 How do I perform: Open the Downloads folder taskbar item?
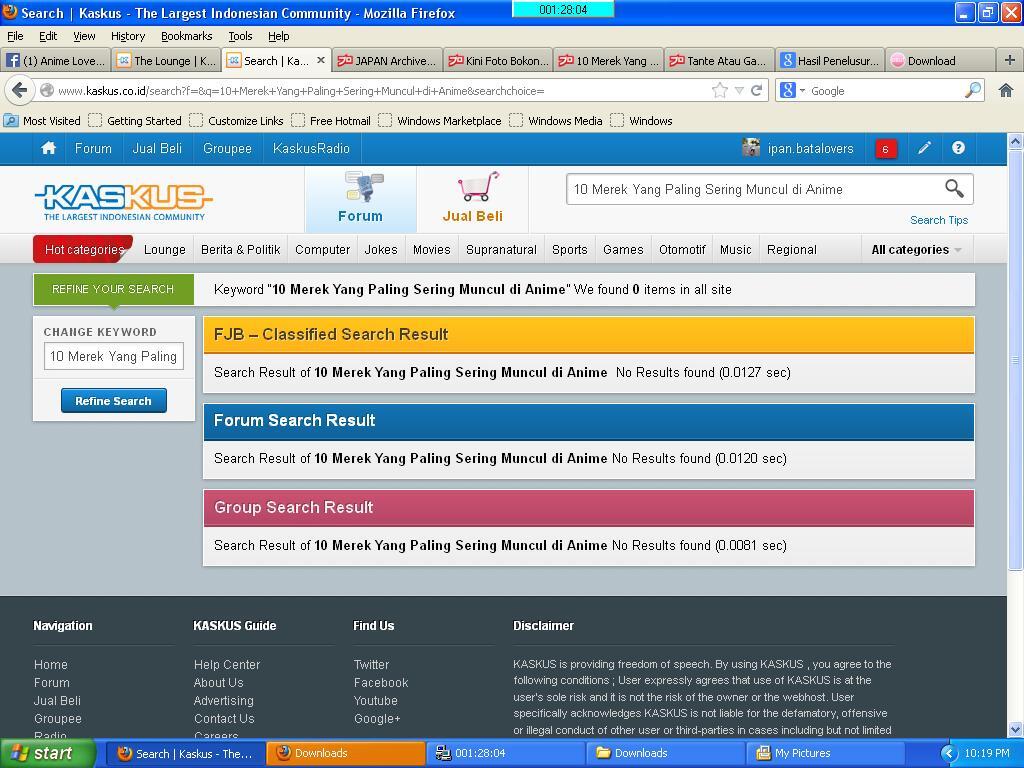(665, 754)
